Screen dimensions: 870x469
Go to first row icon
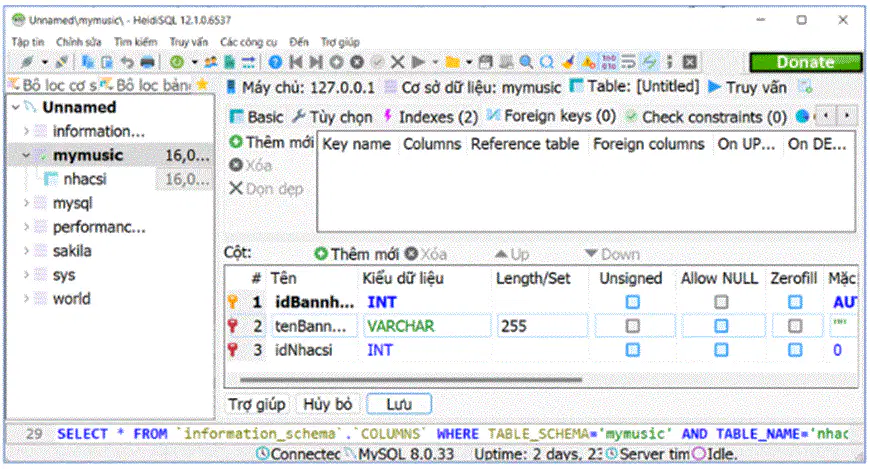[296, 62]
